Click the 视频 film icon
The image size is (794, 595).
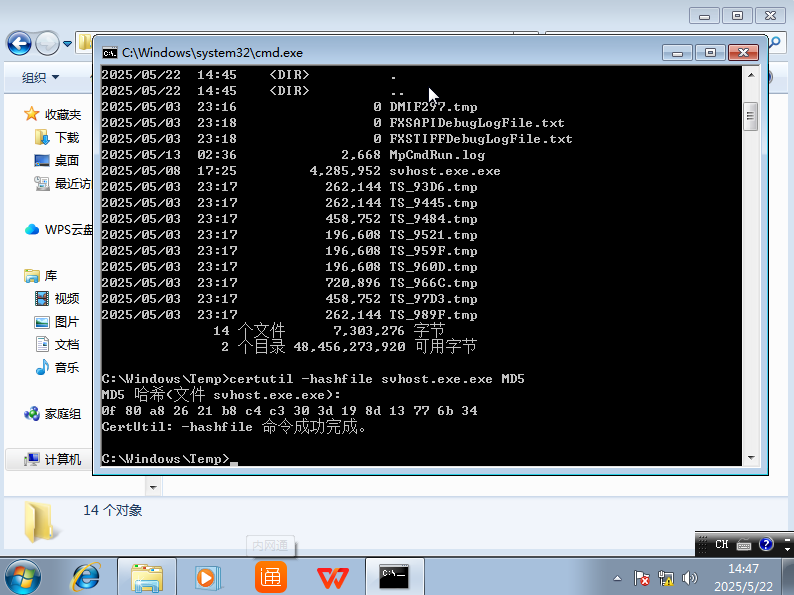coord(42,298)
